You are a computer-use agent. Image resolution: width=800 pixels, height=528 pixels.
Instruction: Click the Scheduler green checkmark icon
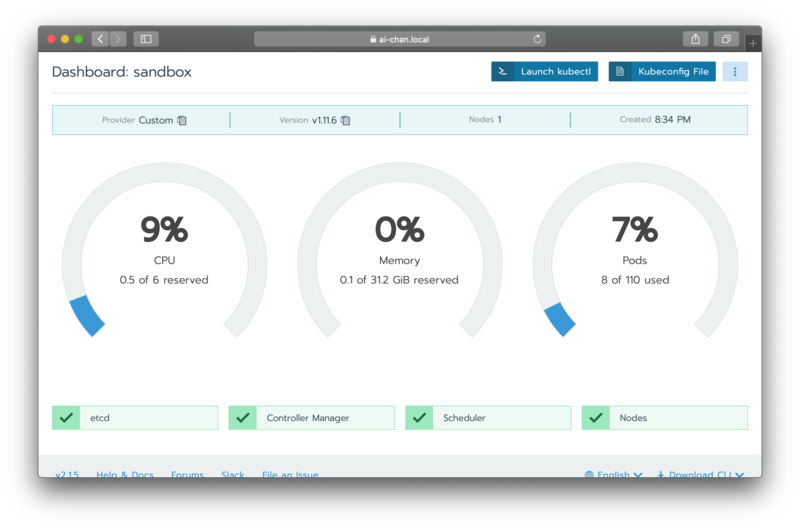[420, 418]
